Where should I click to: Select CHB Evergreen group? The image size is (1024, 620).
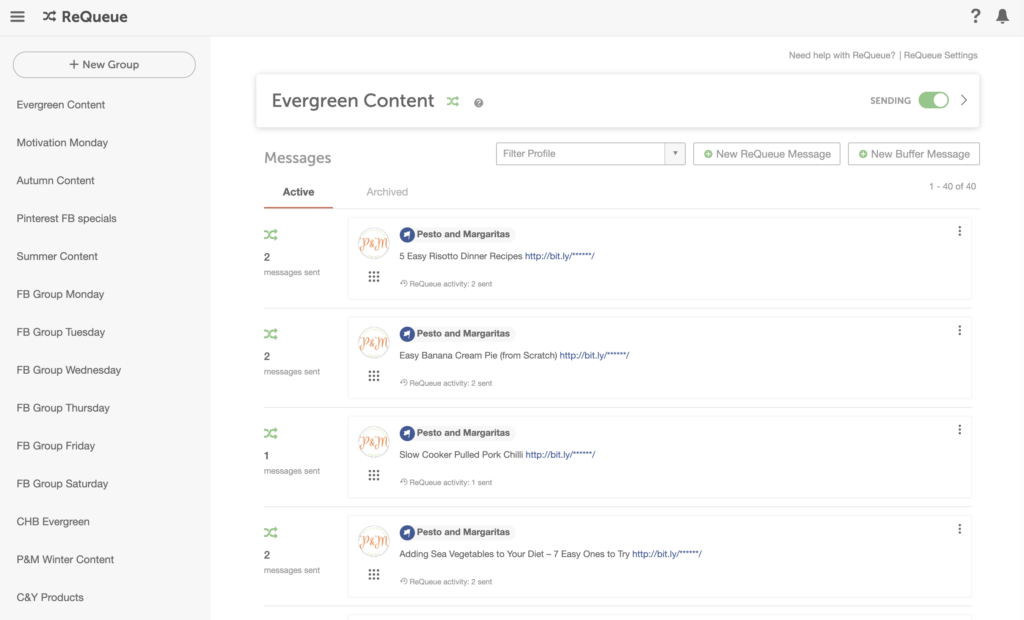[53, 521]
